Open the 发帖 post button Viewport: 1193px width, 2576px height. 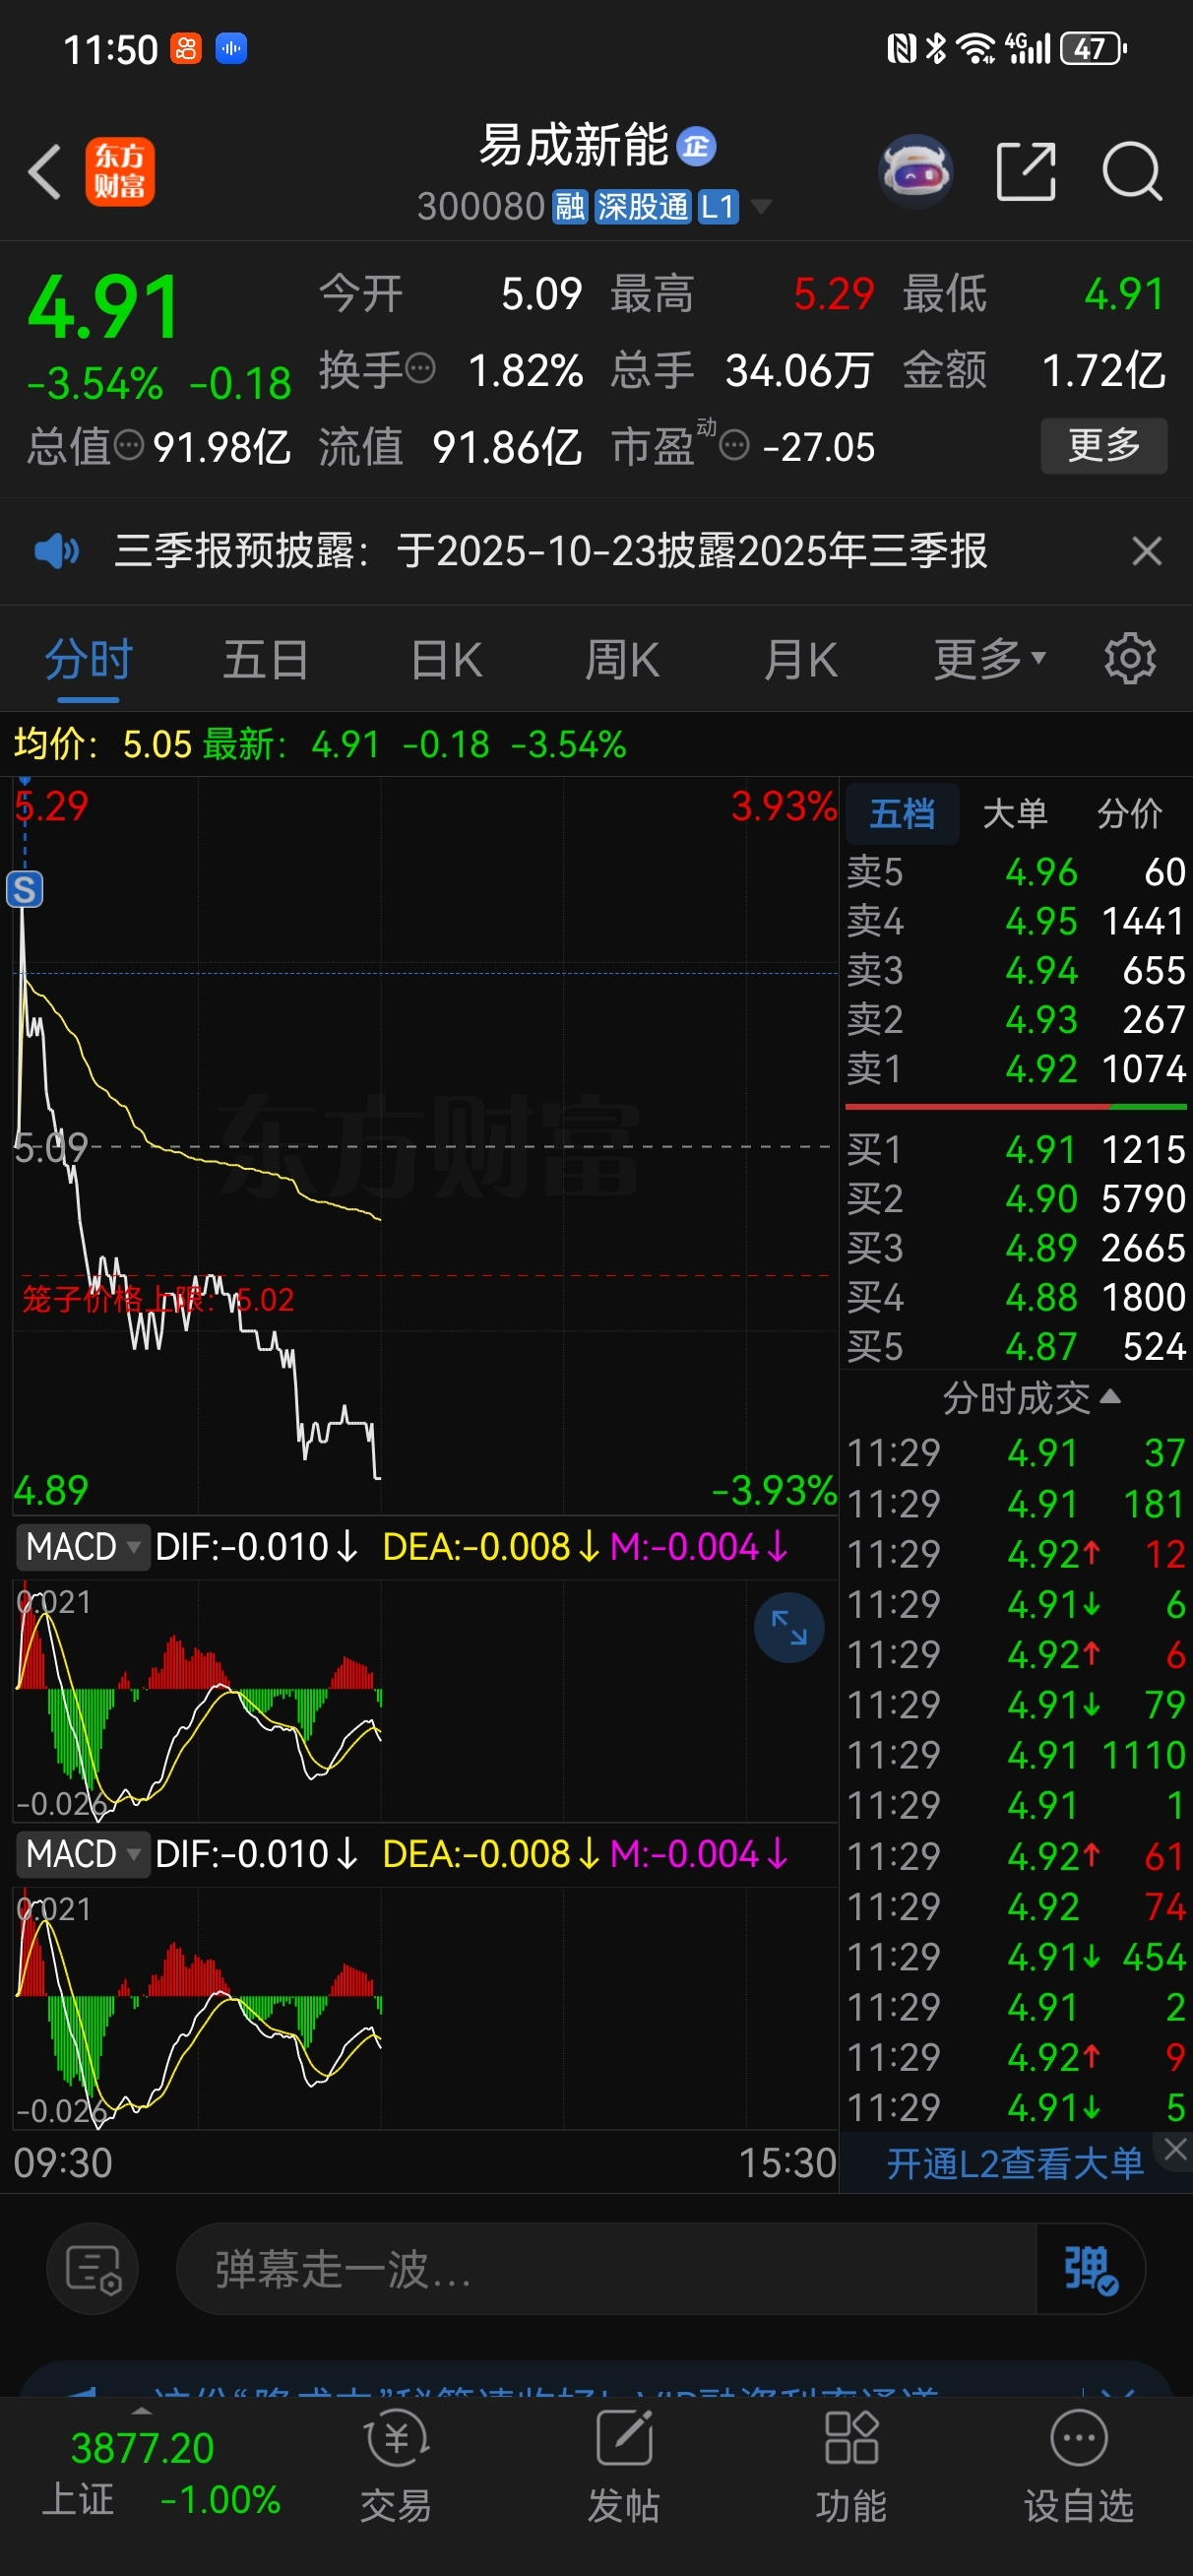[x=624, y=2466]
